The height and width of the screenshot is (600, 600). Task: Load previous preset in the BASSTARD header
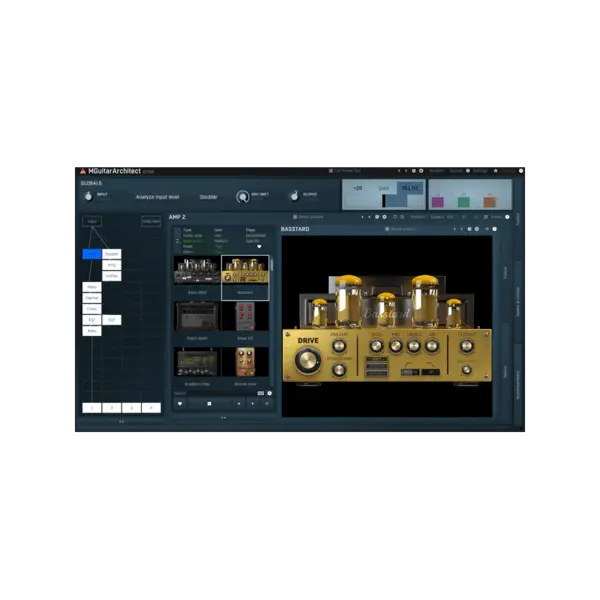pos(455,229)
